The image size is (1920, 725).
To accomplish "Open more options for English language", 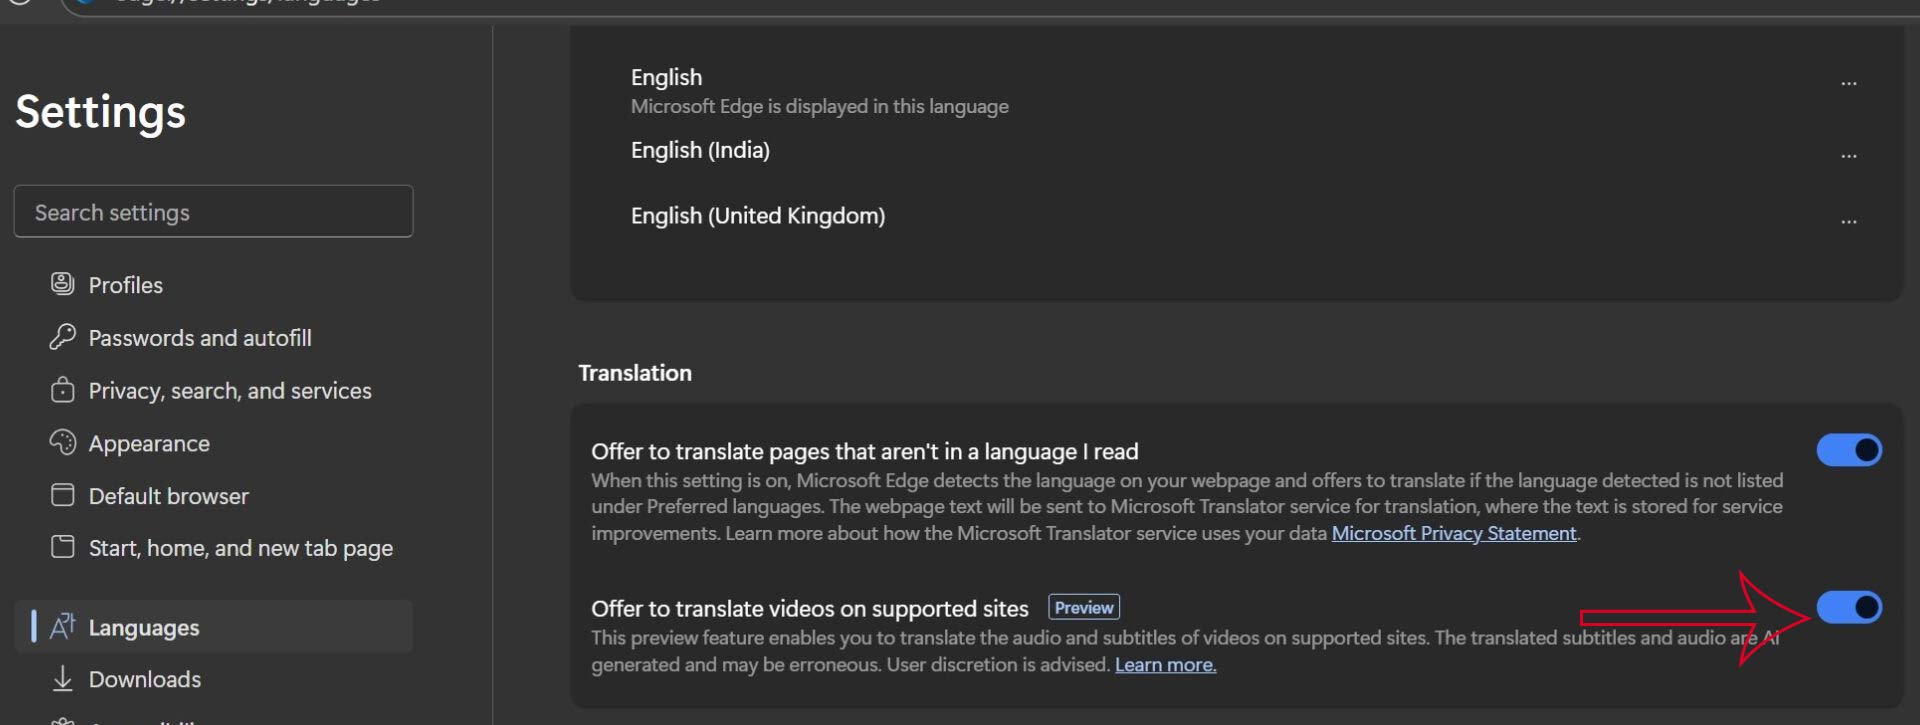I will tap(1848, 83).
